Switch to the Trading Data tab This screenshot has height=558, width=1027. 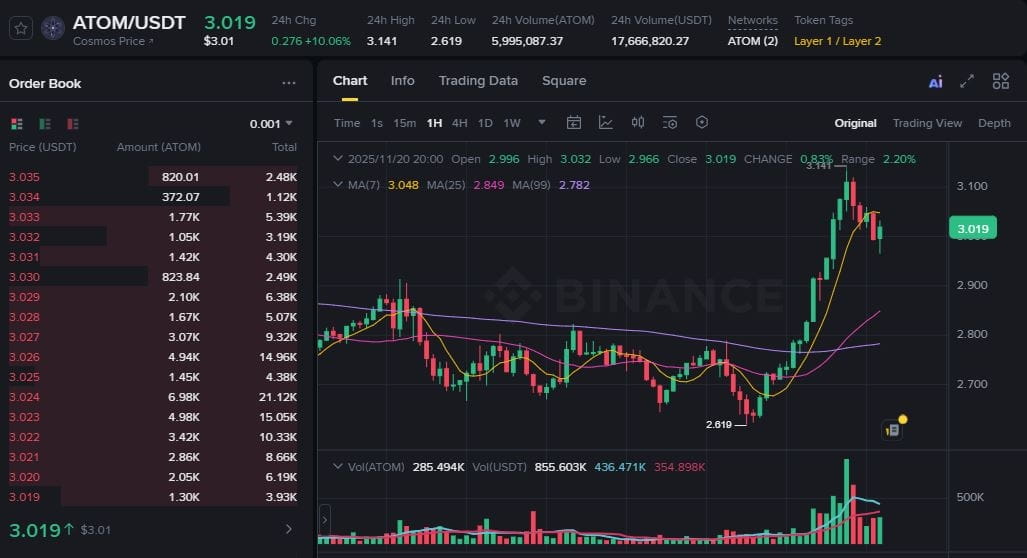(x=478, y=81)
